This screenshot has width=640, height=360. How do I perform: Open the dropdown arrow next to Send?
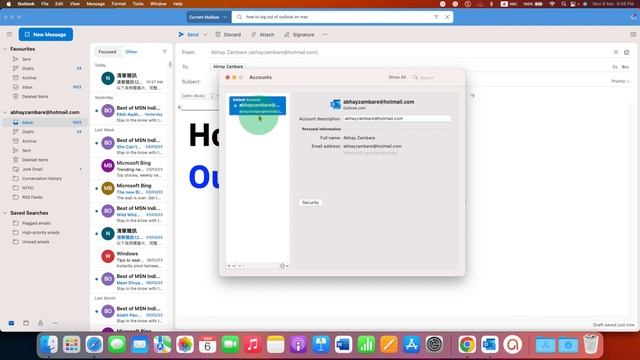tap(205, 35)
